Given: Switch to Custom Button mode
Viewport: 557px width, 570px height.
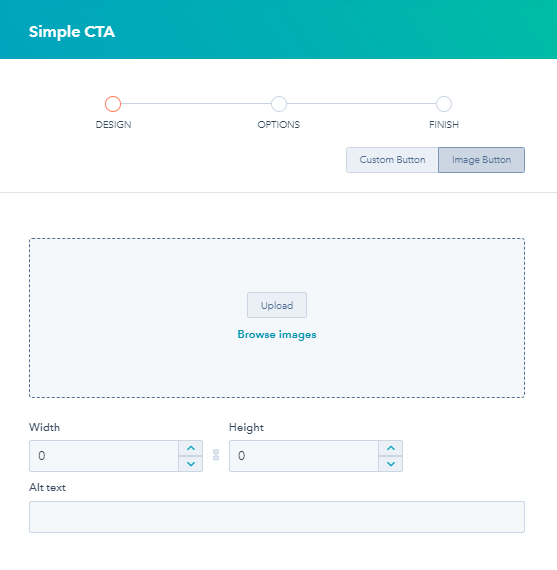Looking at the screenshot, I should 392,160.
